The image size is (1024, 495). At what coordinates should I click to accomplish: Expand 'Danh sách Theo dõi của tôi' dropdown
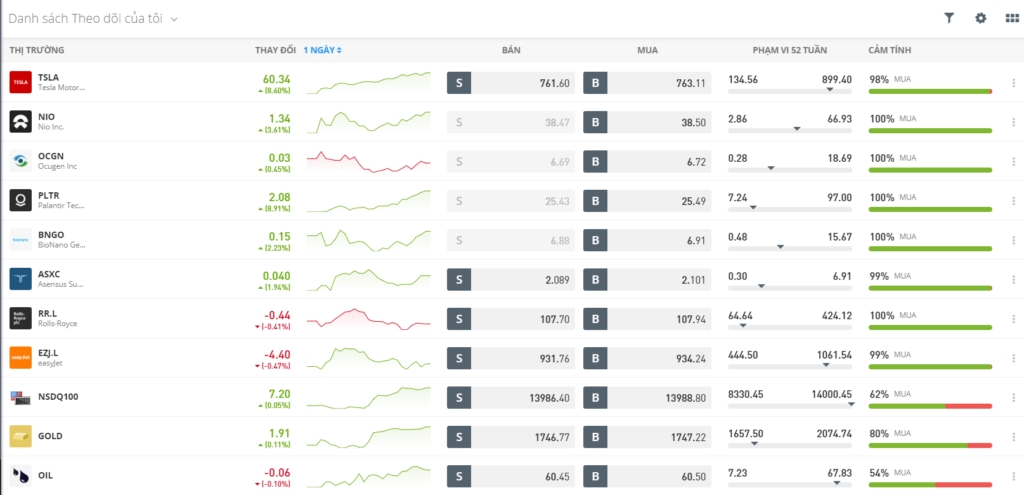click(93, 19)
